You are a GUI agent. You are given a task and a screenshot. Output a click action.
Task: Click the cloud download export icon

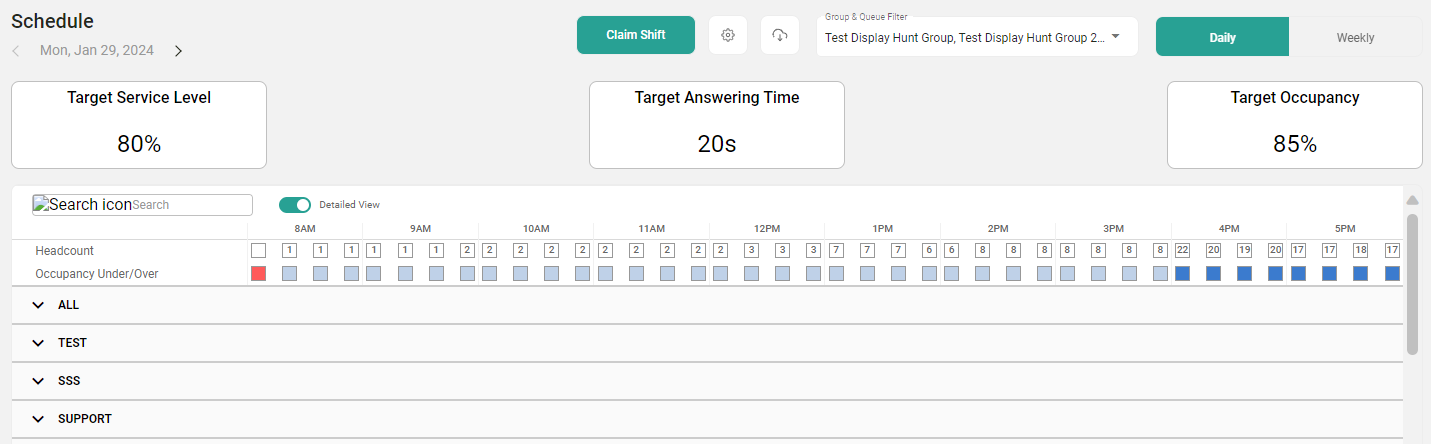point(780,35)
